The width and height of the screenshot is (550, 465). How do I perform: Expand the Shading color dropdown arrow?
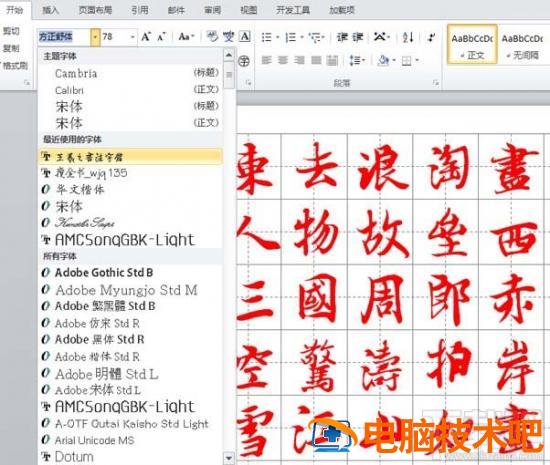point(394,61)
